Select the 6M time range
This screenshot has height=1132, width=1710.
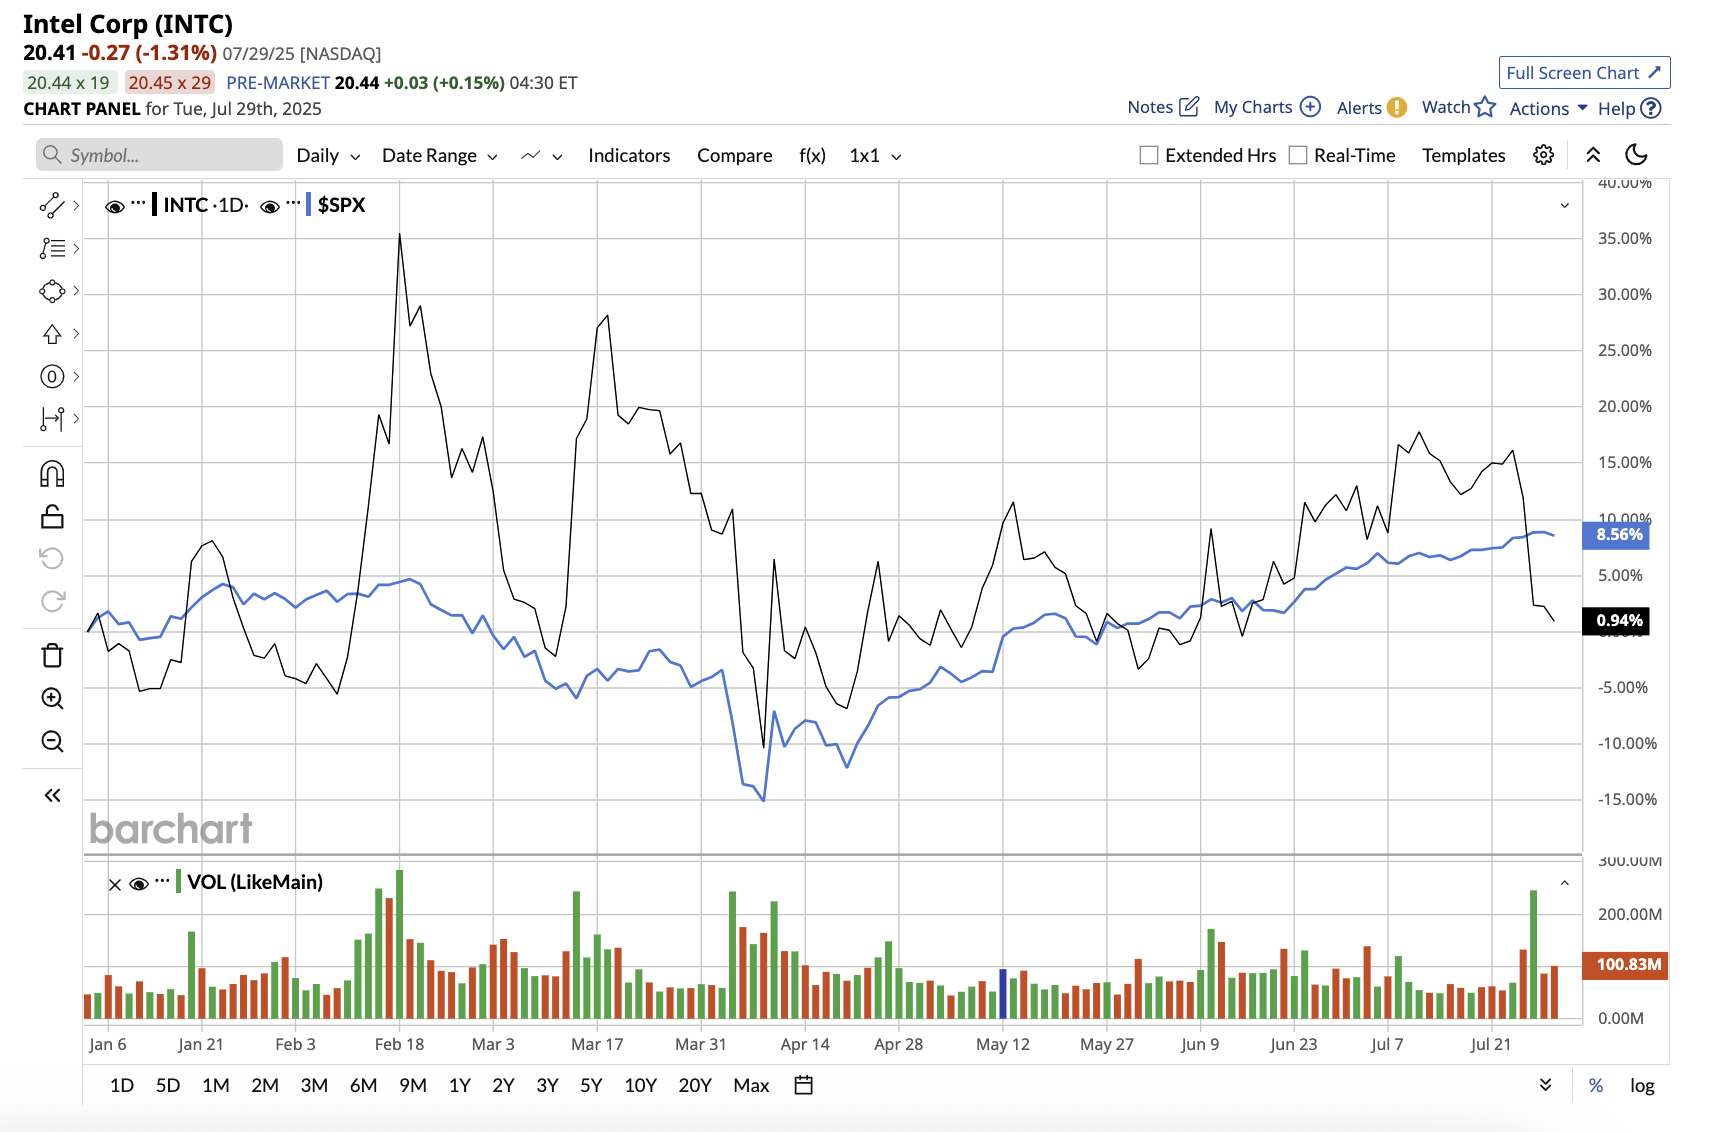point(364,1085)
